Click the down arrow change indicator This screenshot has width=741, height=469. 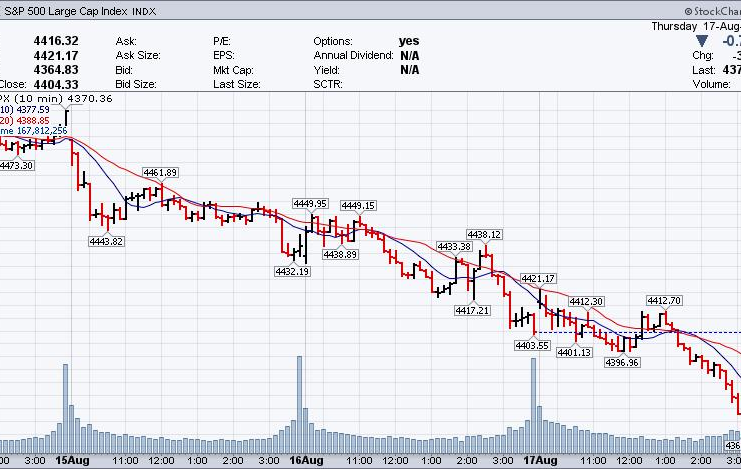[x=701, y=41]
